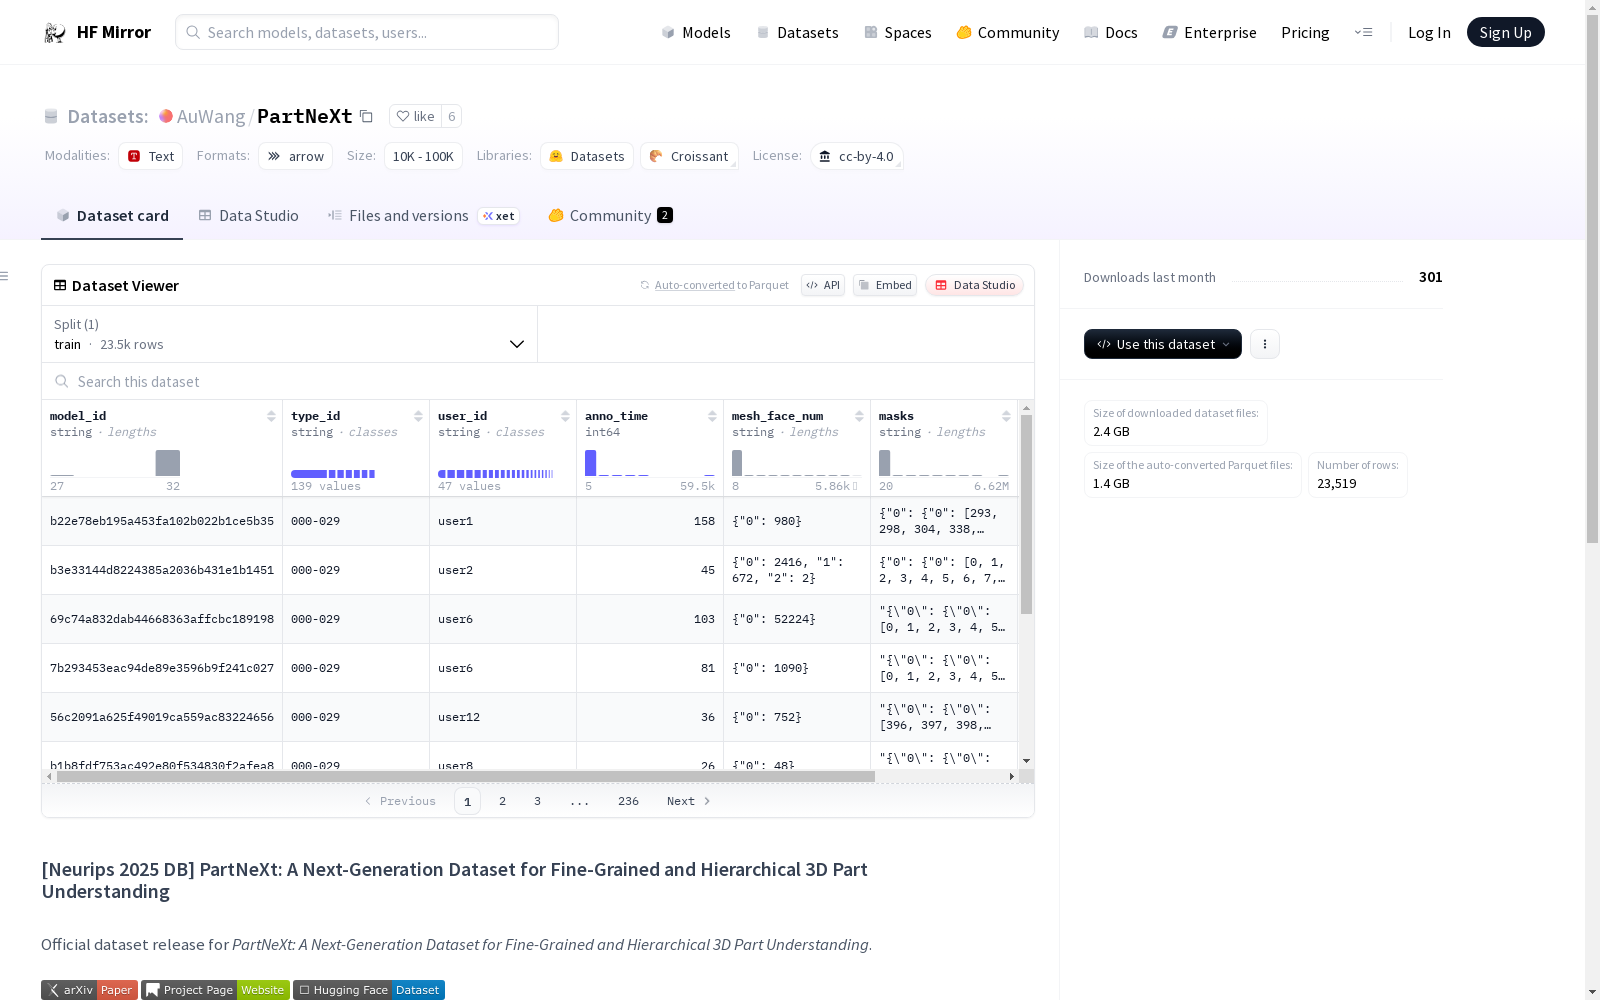The image size is (1600, 1000).
Task: Open Community in the top navigation
Action: click(x=1008, y=33)
